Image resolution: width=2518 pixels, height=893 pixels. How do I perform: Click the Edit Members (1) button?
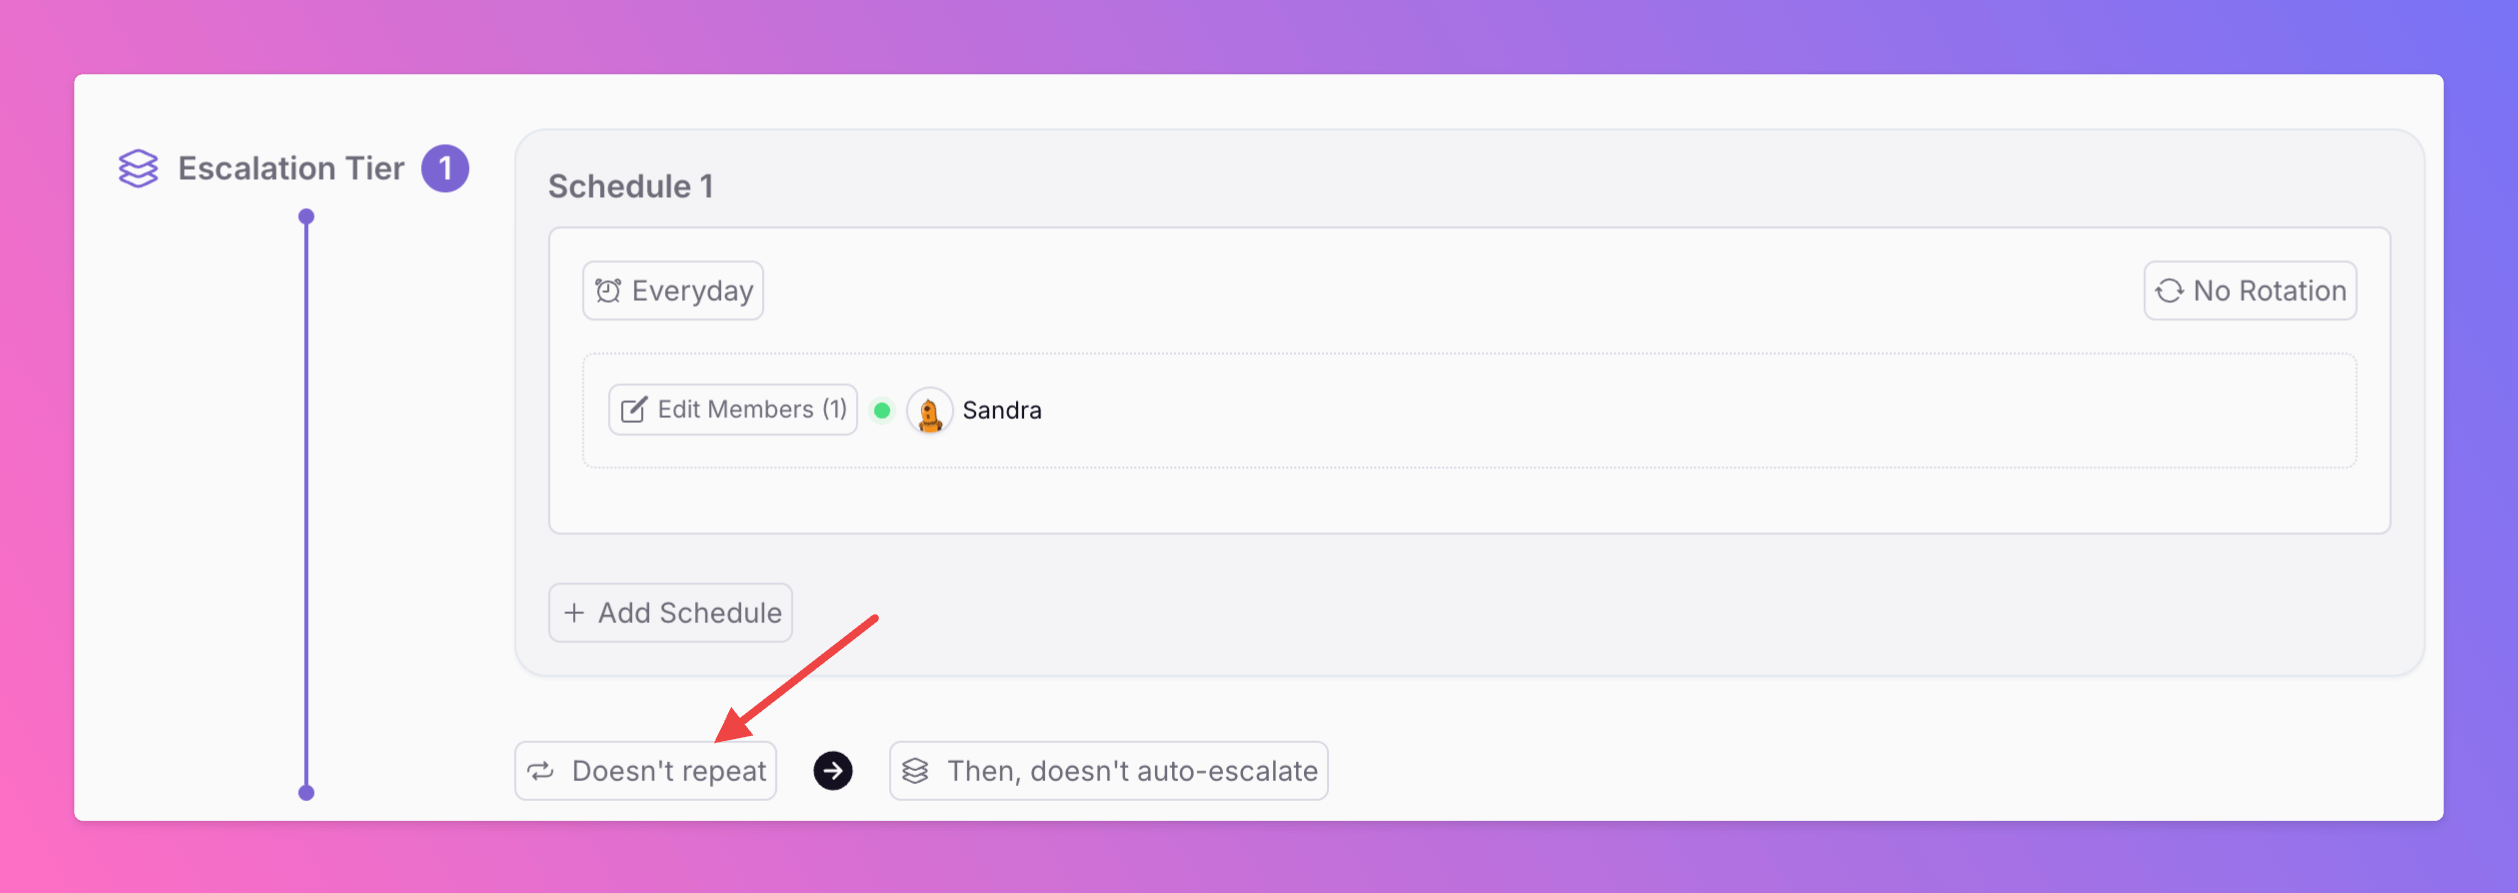click(733, 410)
